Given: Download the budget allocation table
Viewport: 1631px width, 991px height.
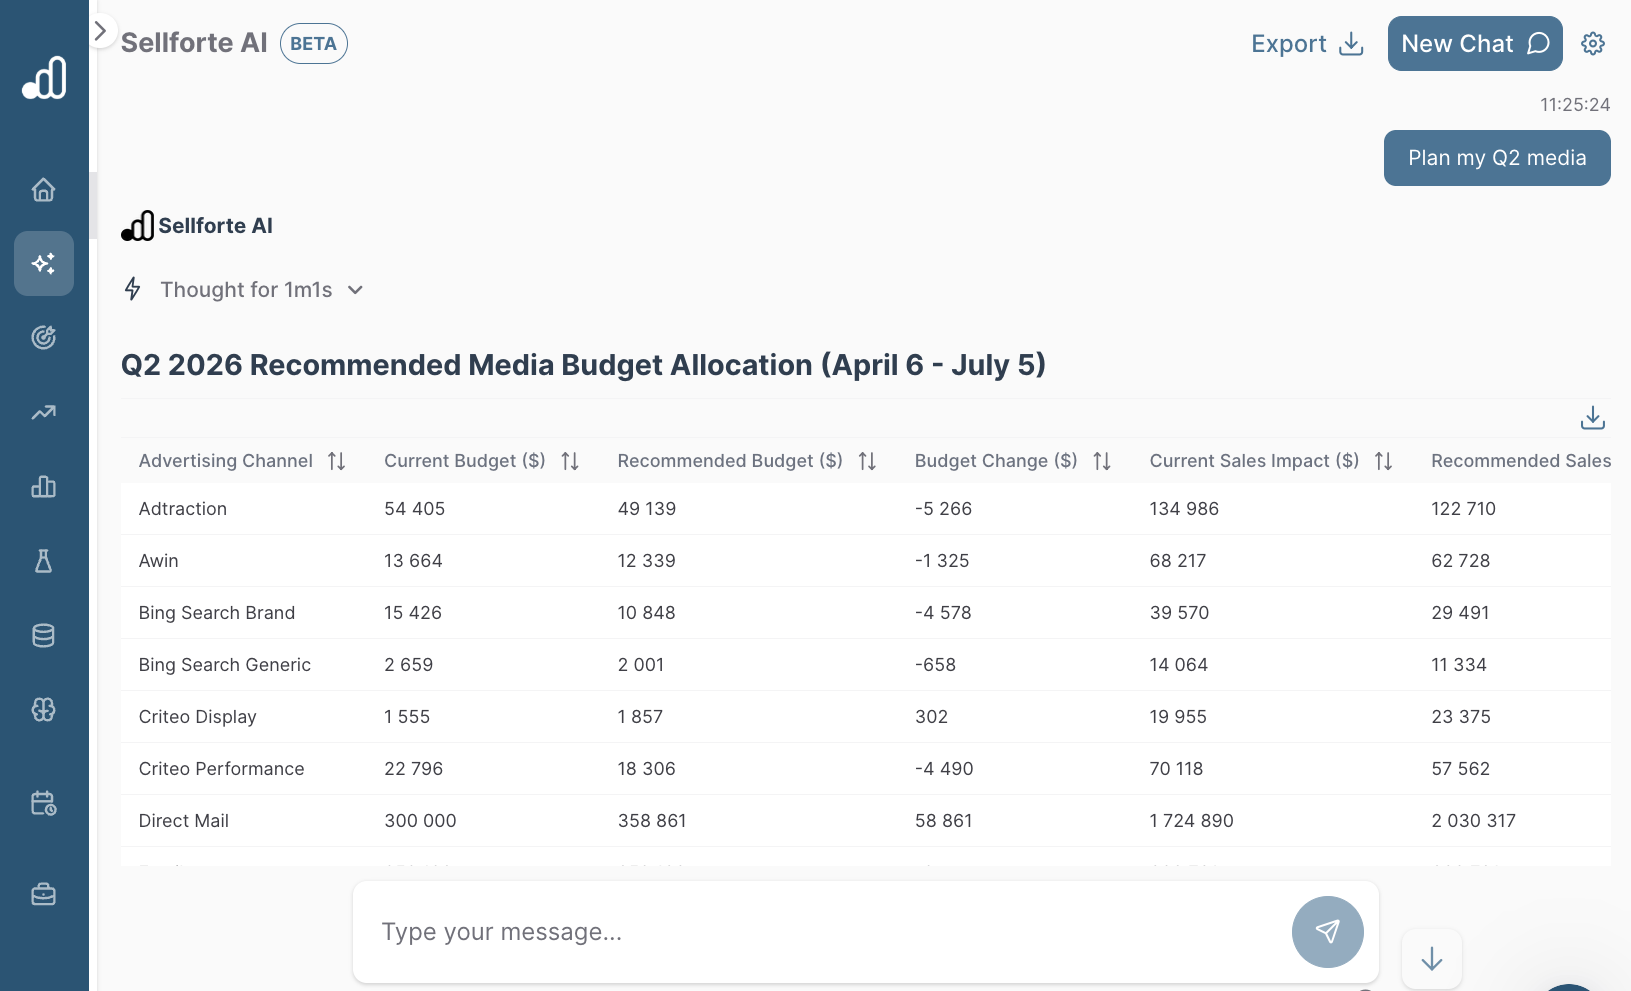Looking at the screenshot, I should pyautogui.click(x=1592, y=418).
